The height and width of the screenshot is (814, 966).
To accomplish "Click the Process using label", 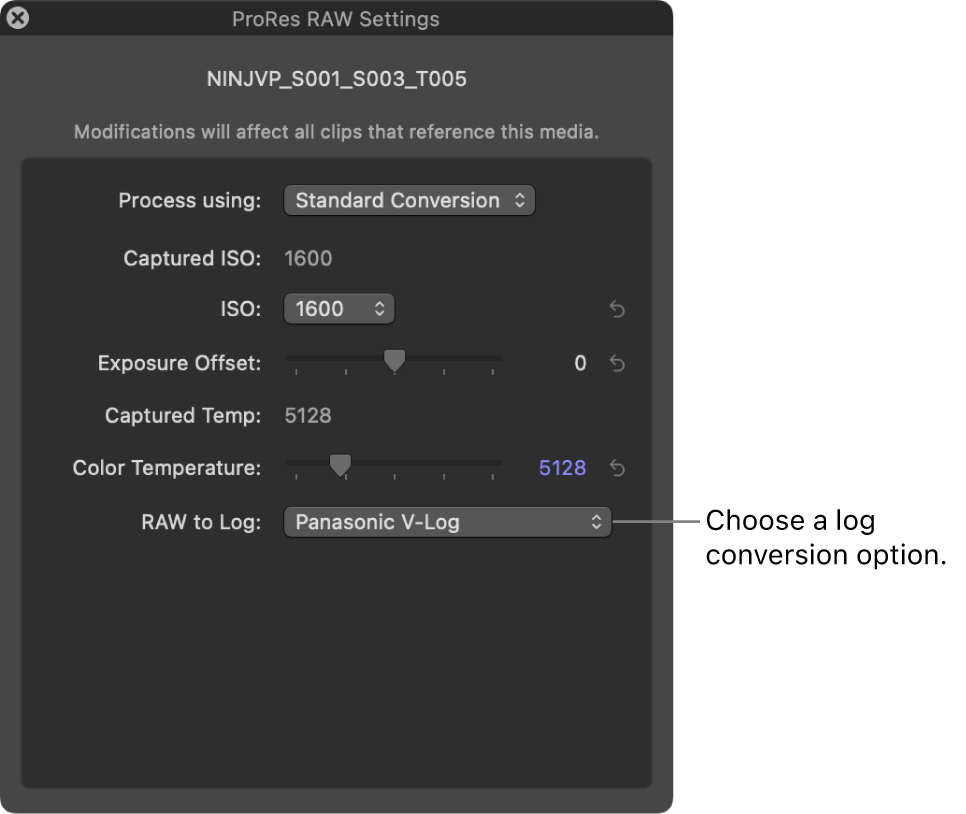I will pyautogui.click(x=189, y=201).
